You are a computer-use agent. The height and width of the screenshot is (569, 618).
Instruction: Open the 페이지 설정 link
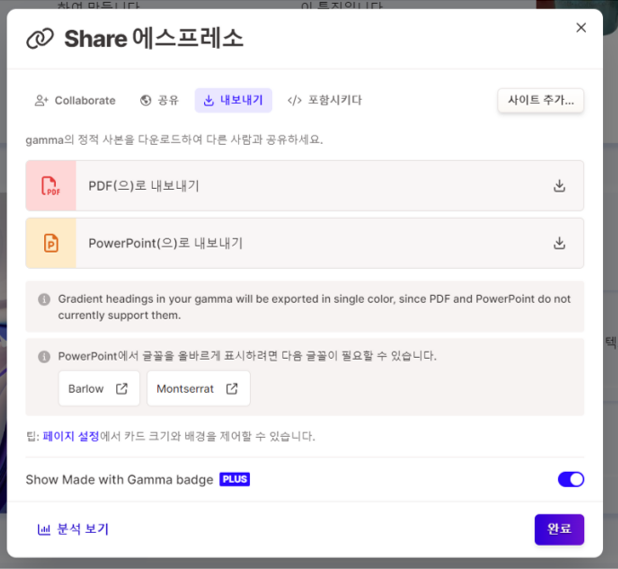(71, 436)
